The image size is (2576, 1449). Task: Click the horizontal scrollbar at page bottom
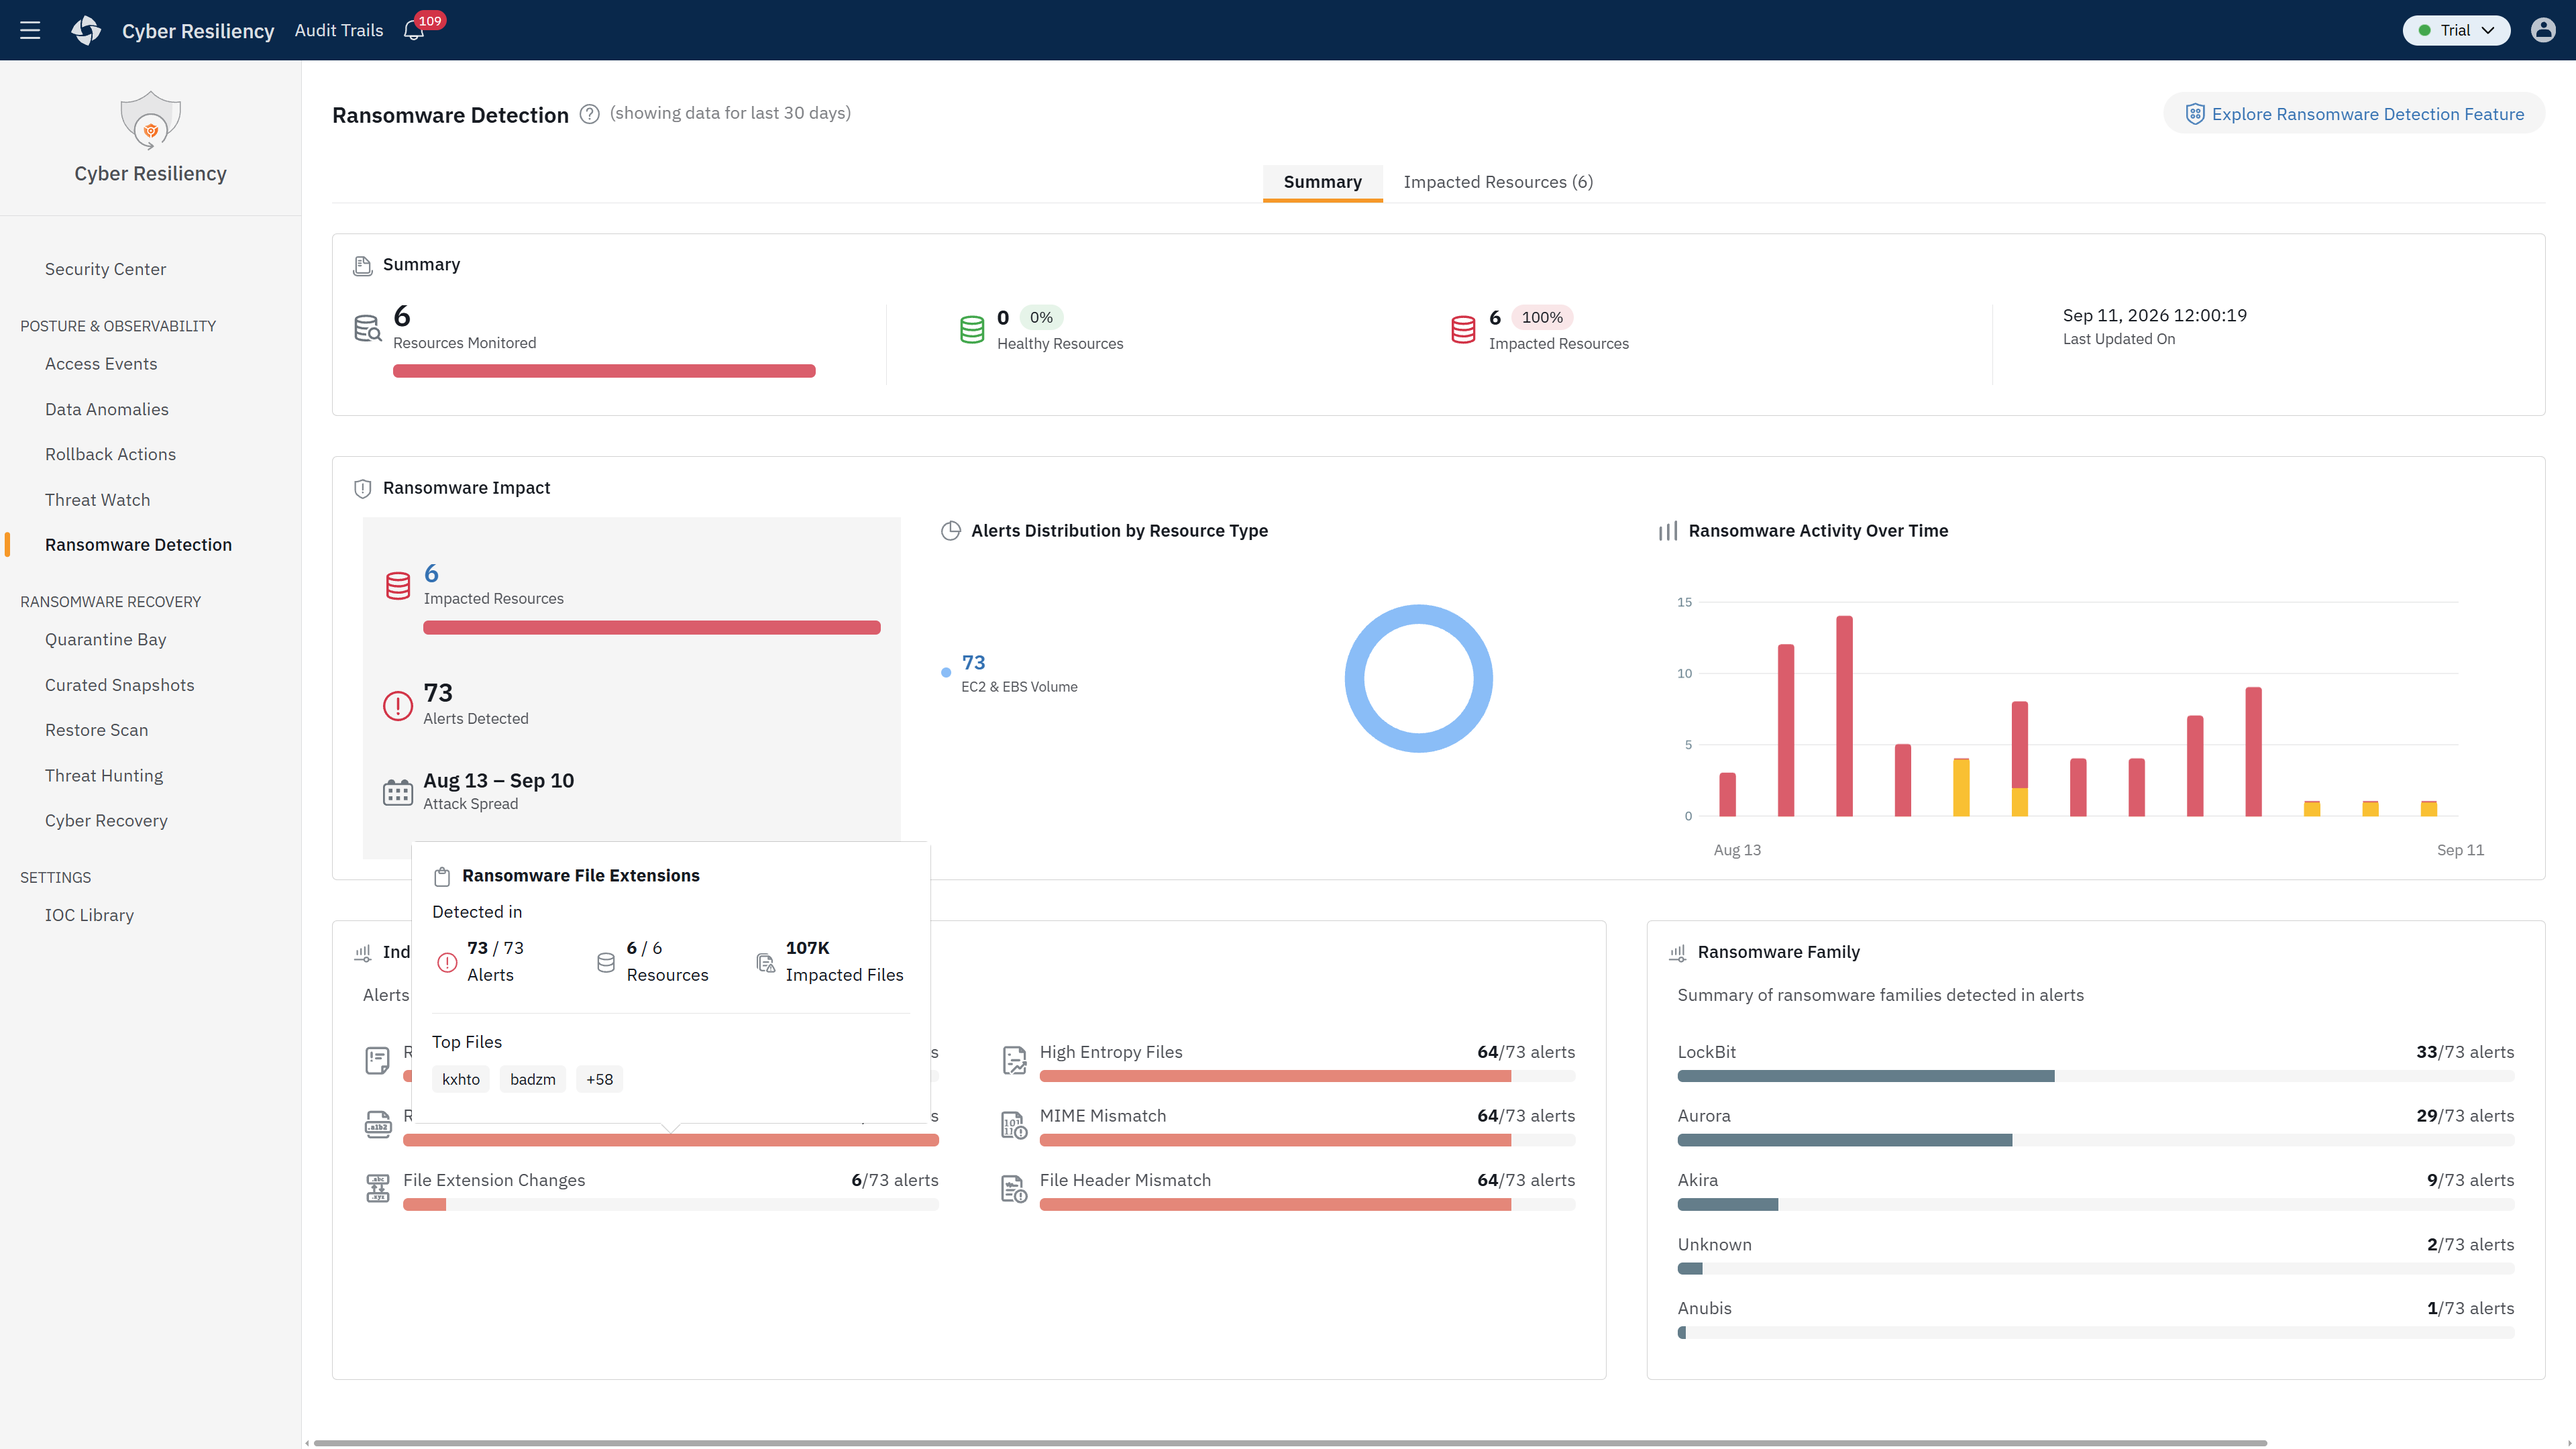click(1290, 1443)
